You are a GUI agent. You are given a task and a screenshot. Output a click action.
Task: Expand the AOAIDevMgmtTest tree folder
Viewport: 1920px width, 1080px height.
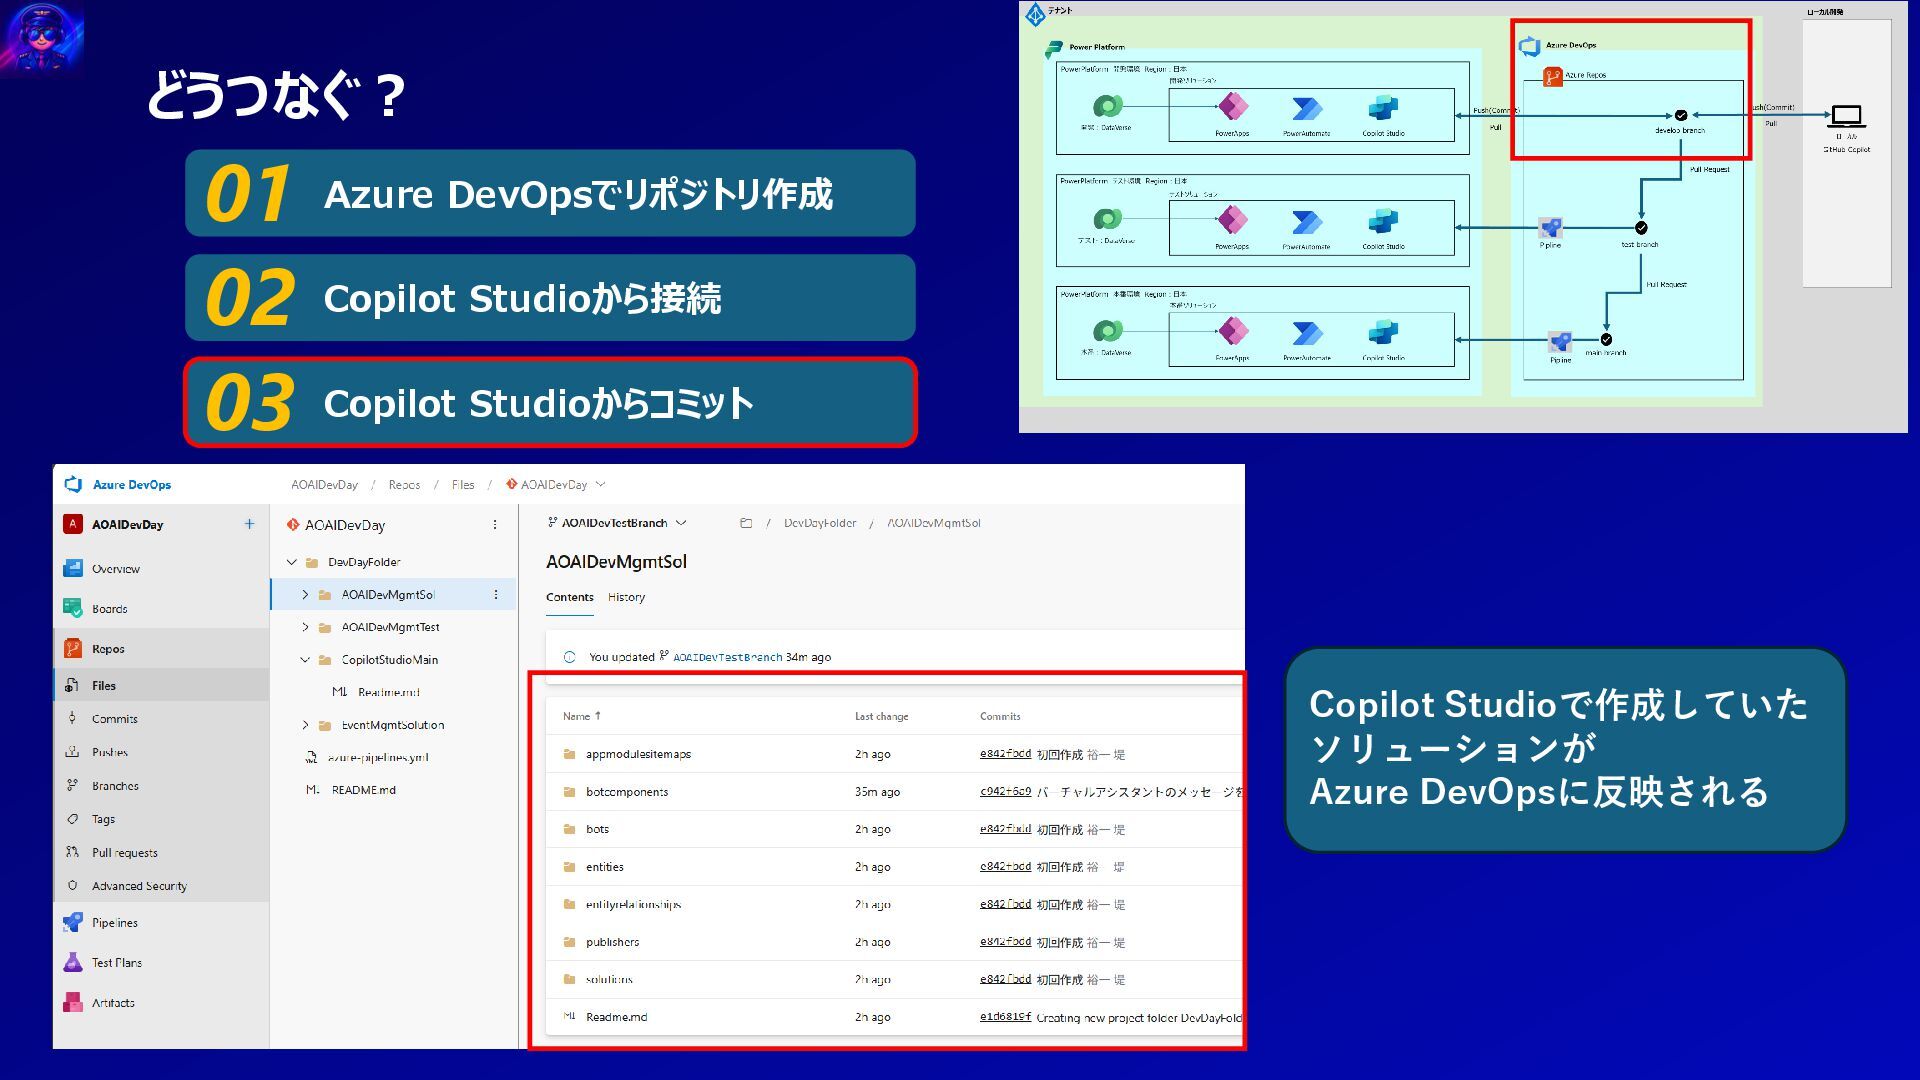coord(305,627)
